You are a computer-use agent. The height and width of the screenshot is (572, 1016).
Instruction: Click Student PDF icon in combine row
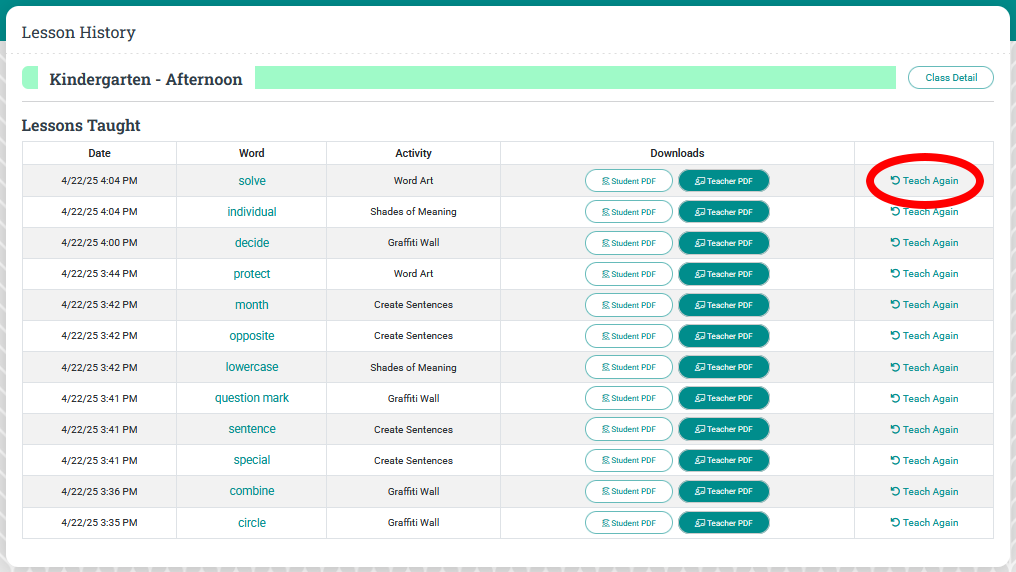point(606,492)
